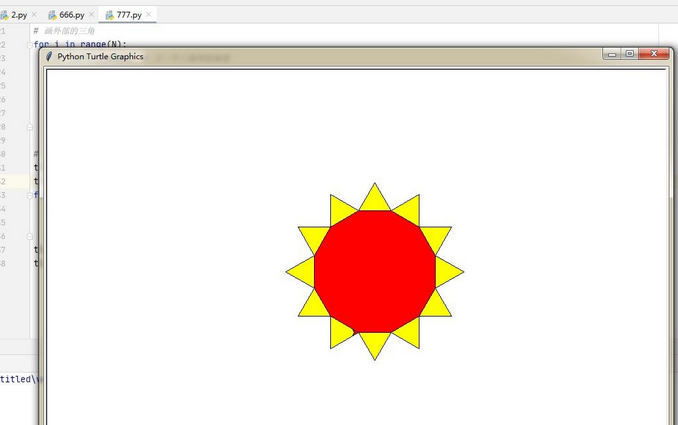Click the comment line '# 画外部的三角'
This screenshot has height=425, width=678.
(64, 31)
